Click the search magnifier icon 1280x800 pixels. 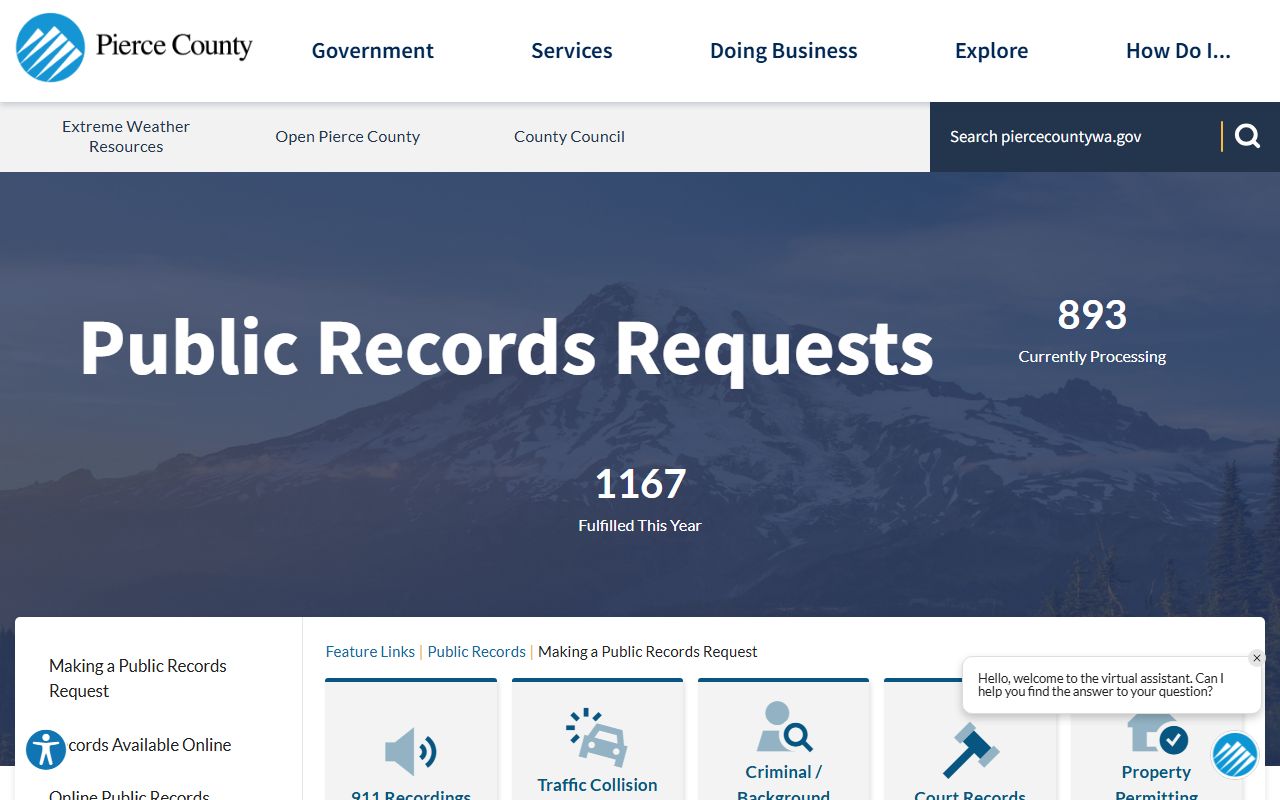[1247, 136]
